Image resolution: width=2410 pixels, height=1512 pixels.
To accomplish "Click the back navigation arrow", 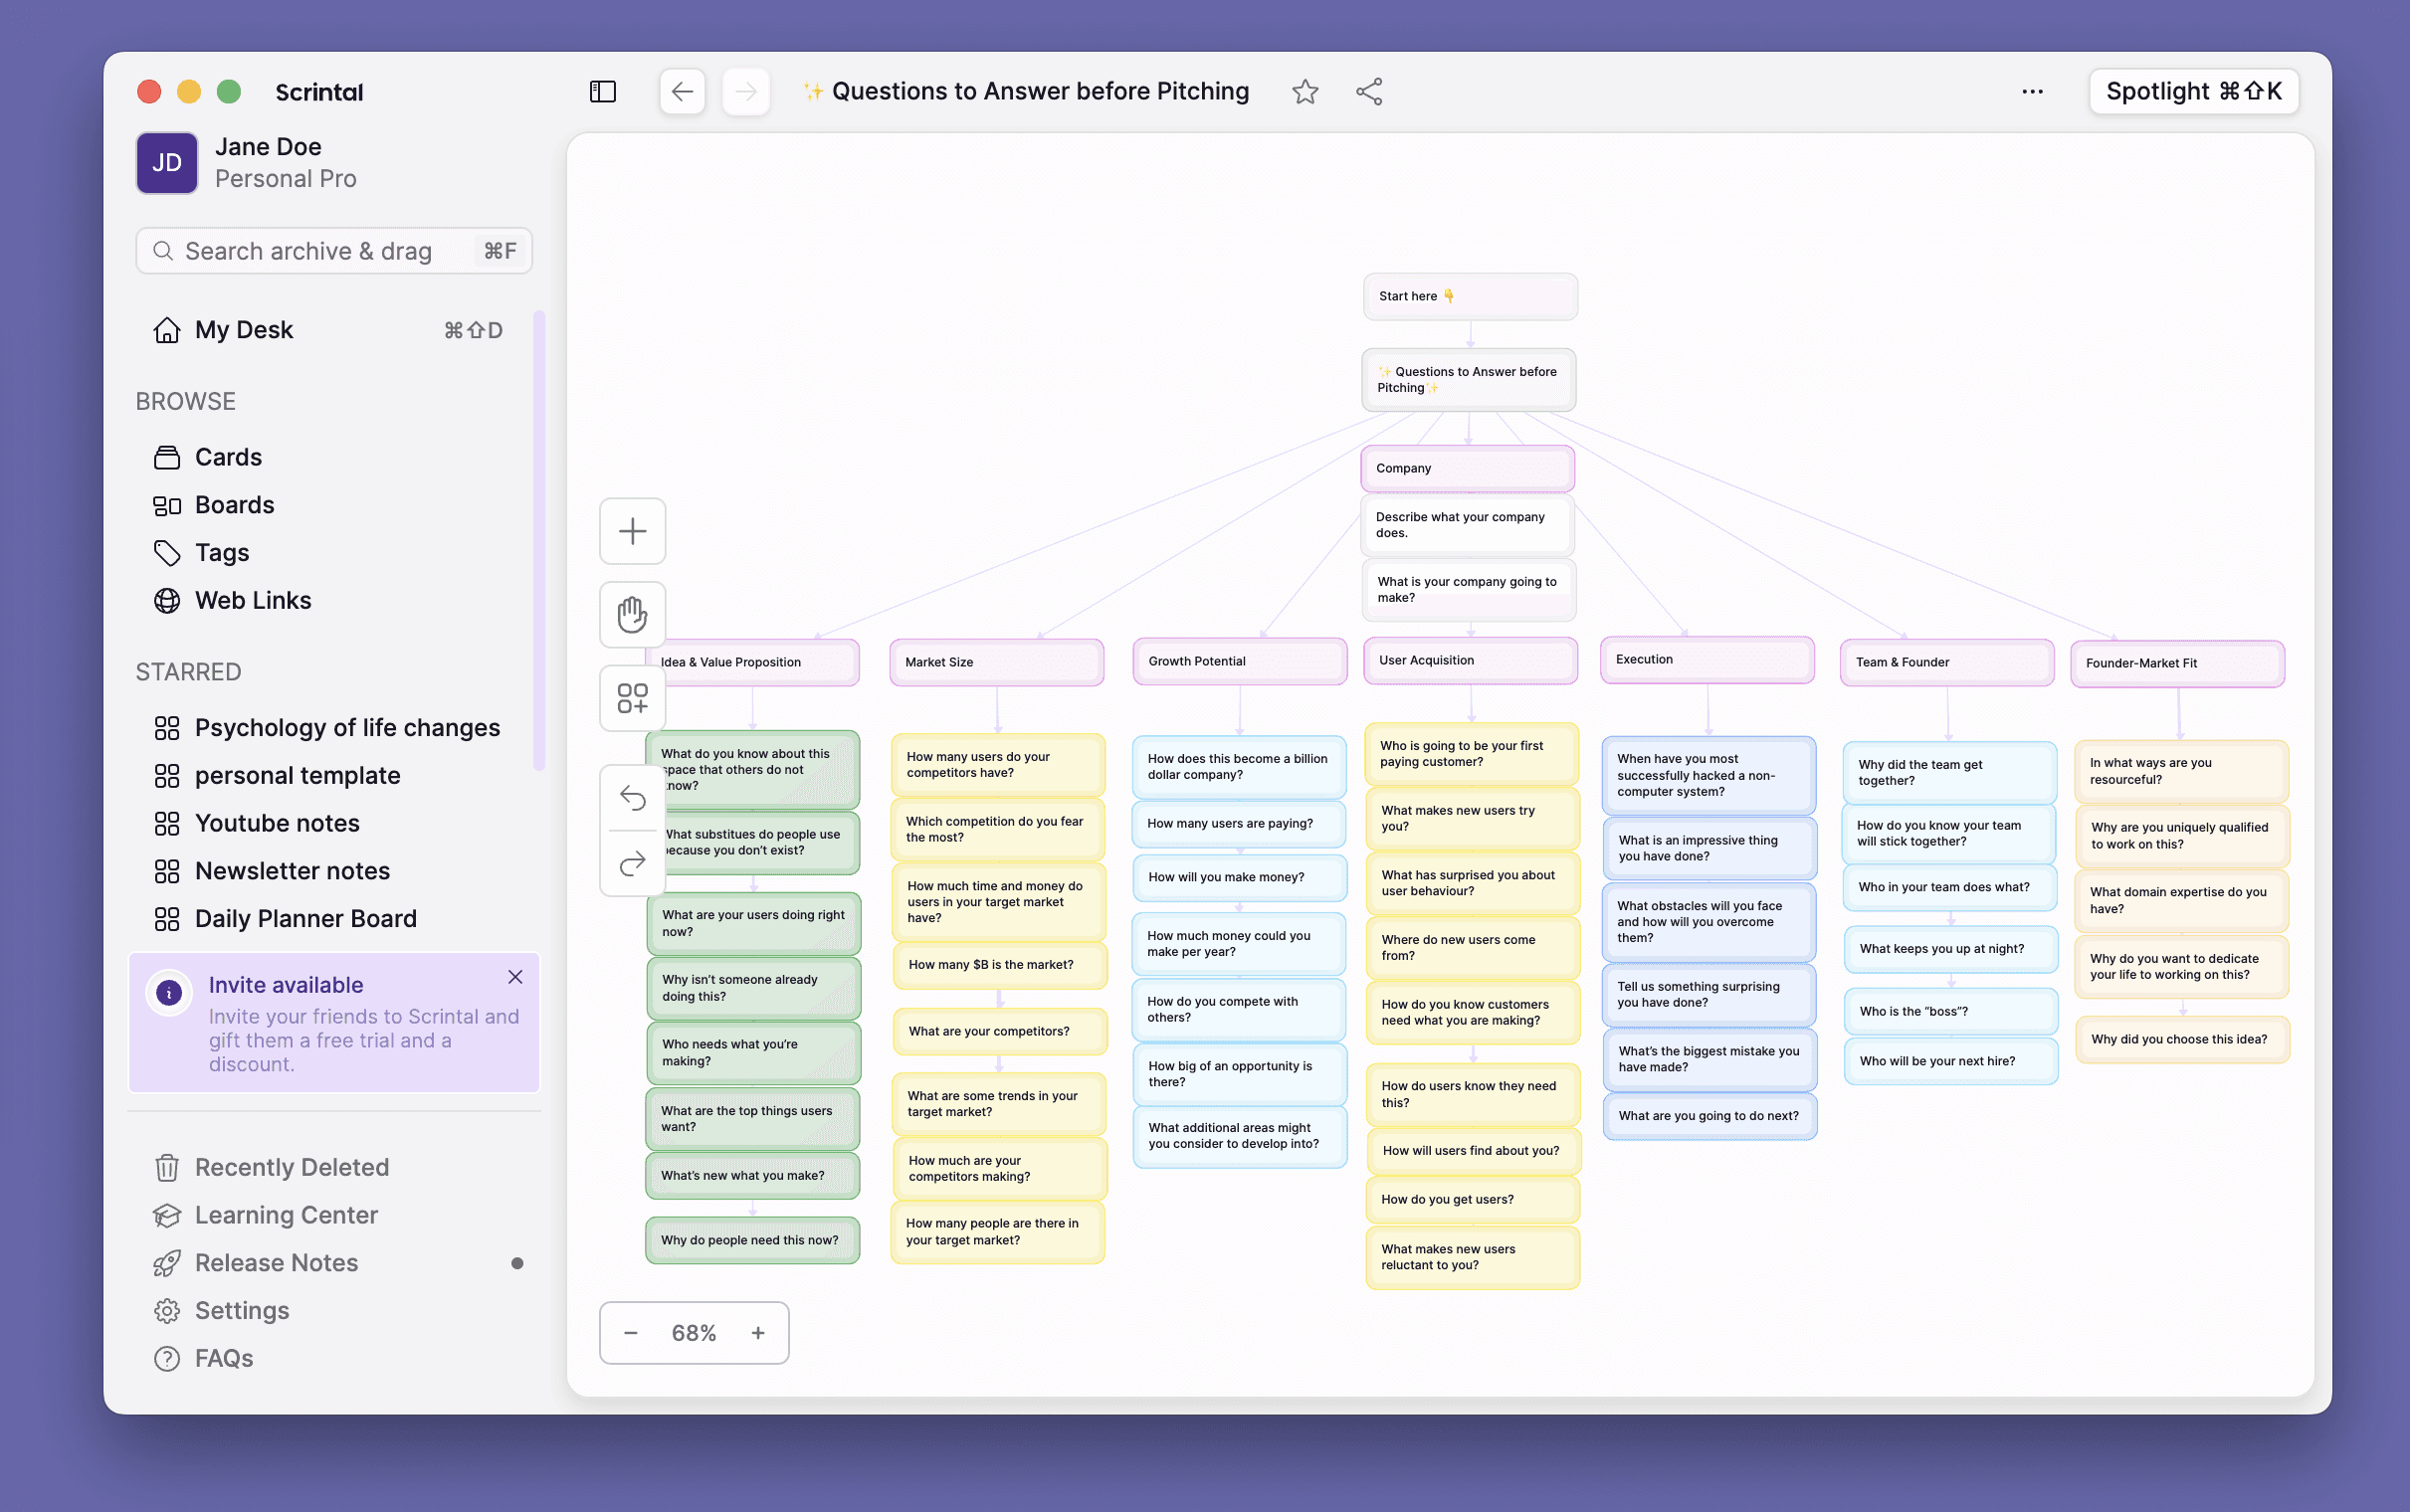I will [x=682, y=92].
